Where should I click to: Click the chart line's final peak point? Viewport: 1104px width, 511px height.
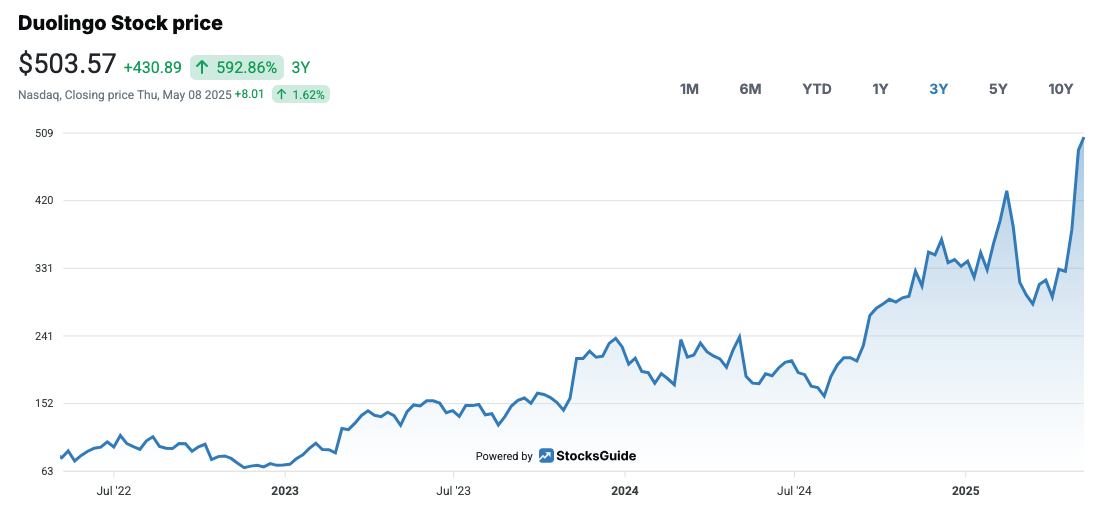1084,138
